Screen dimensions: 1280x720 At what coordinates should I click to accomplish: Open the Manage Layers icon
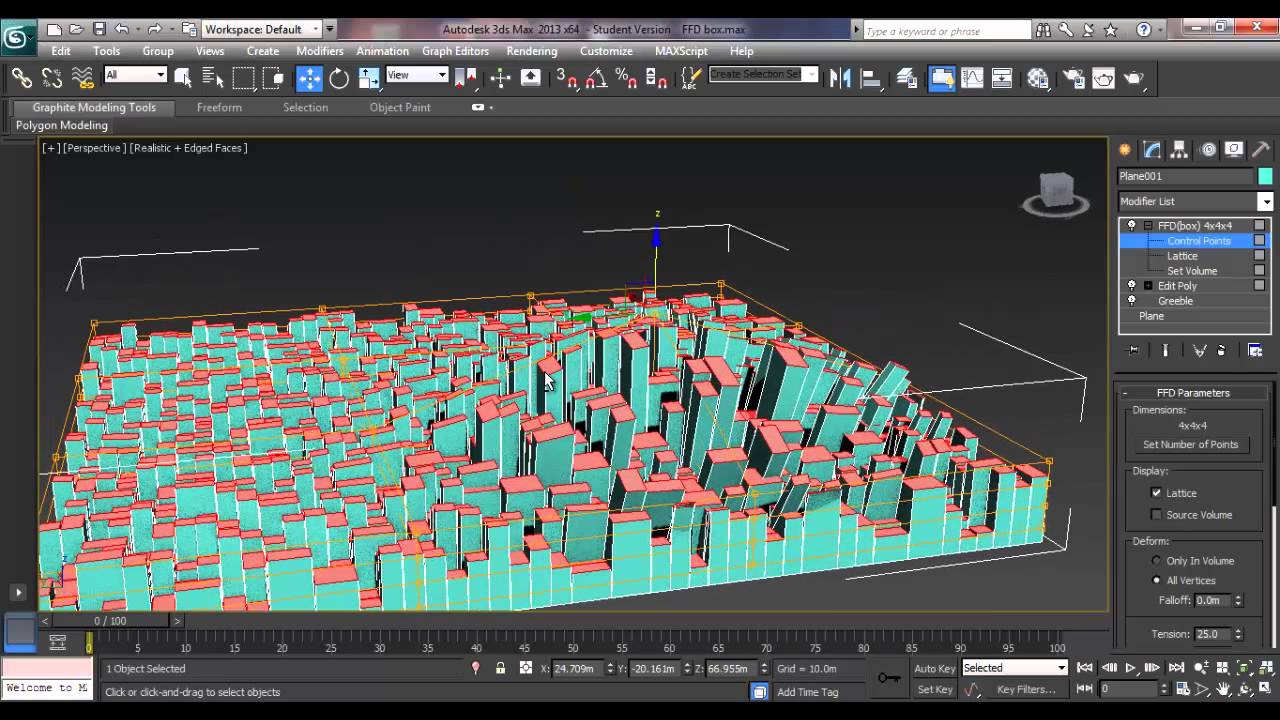pyautogui.click(x=907, y=78)
